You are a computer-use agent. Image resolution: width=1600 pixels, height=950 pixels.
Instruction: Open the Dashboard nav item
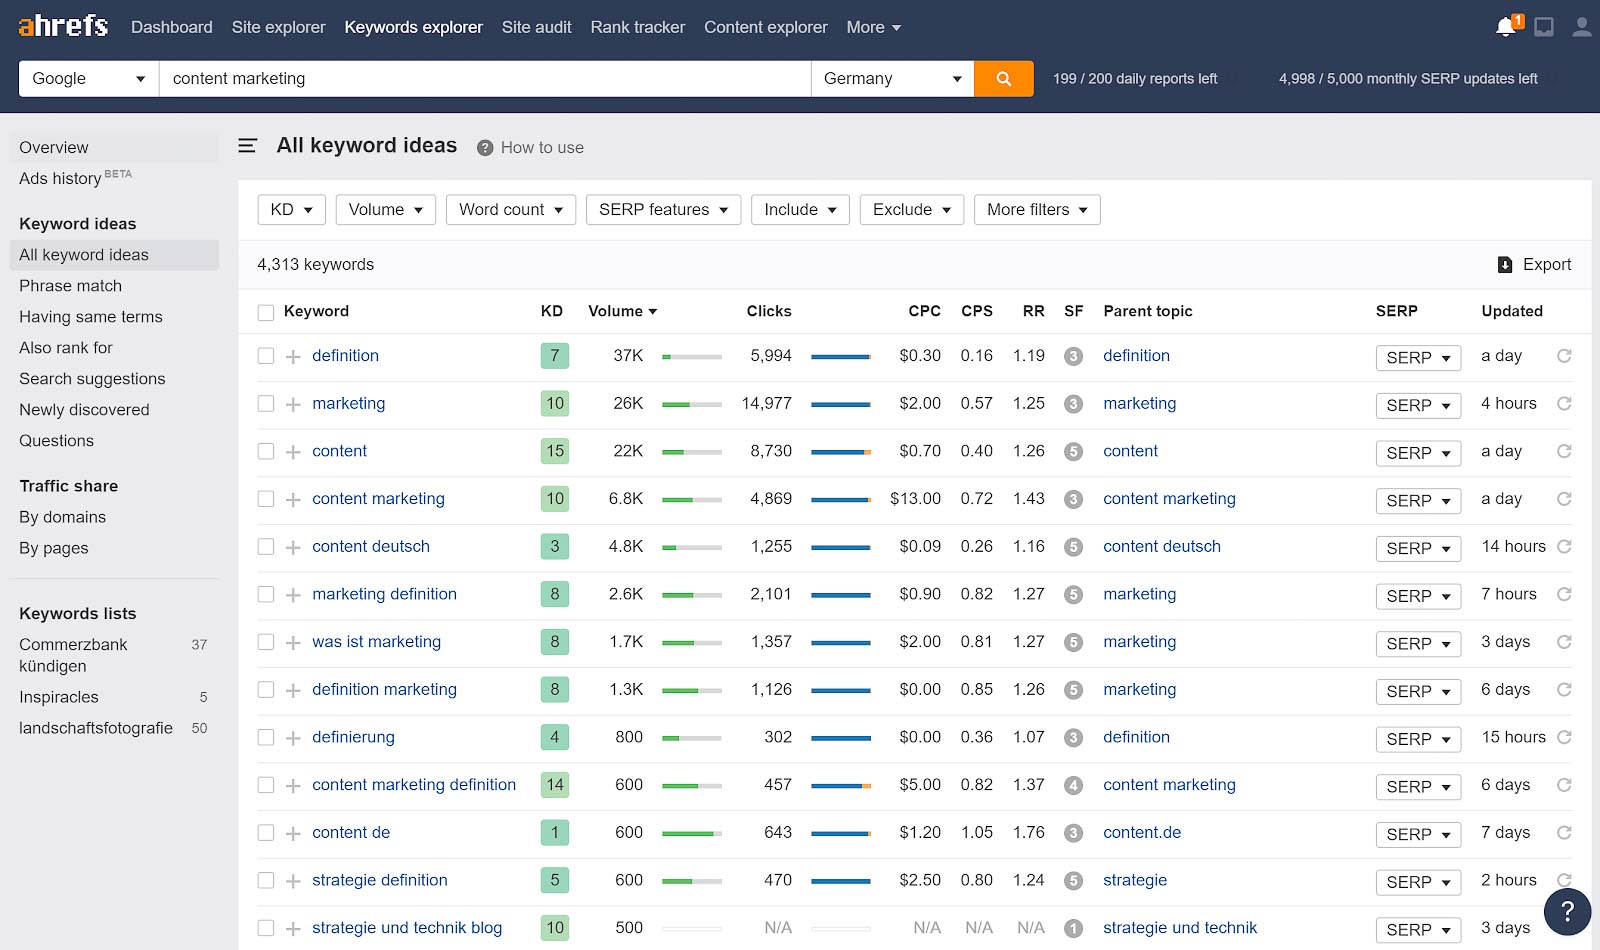tap(172, 27)
